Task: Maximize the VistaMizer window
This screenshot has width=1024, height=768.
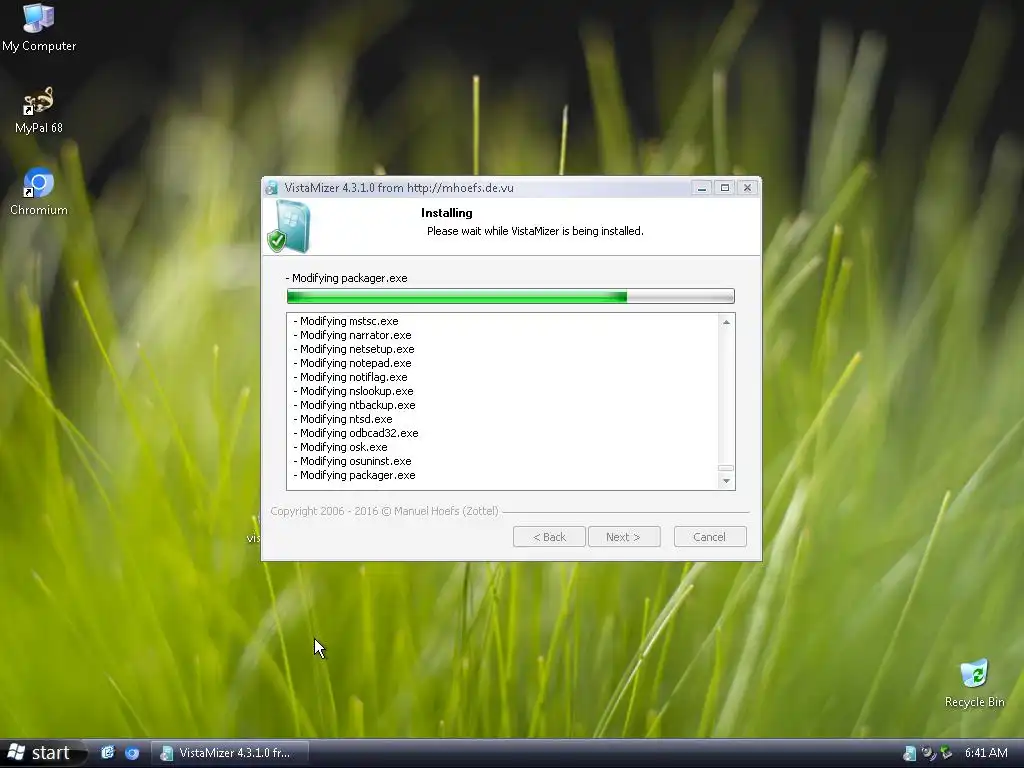Action: [x=724, y=188]
